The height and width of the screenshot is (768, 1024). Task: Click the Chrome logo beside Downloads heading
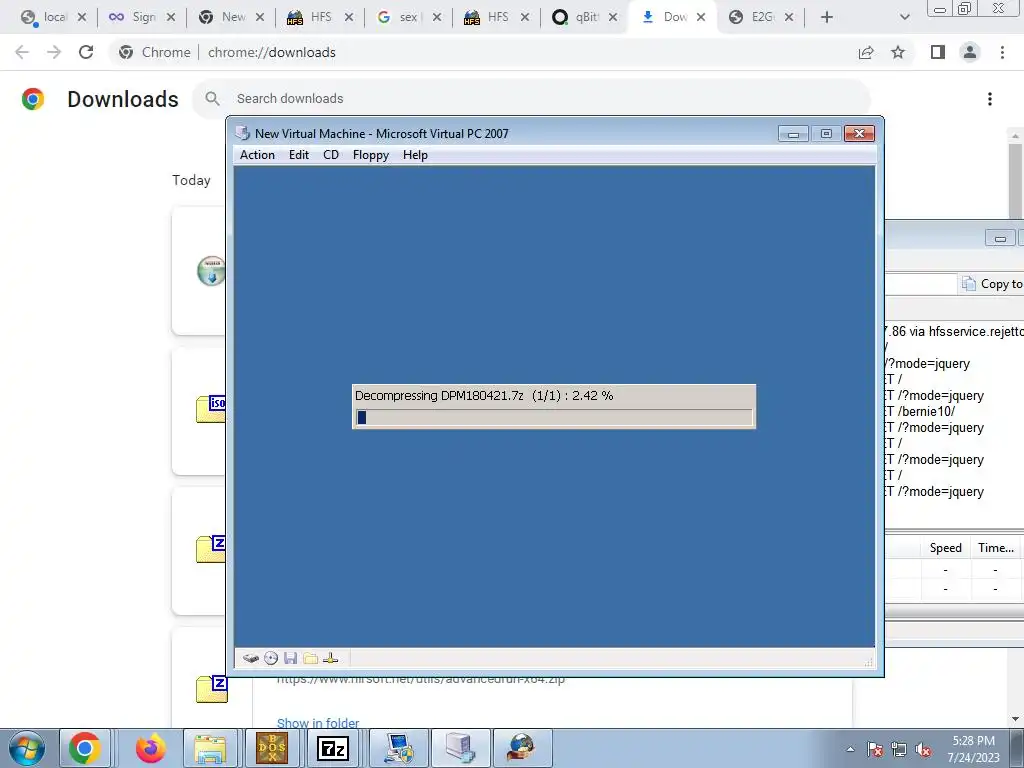[33, 99]
